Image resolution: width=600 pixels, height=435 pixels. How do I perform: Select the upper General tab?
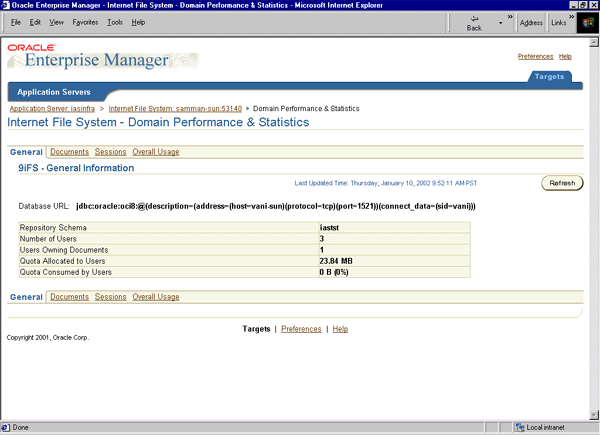click(26, 152)
